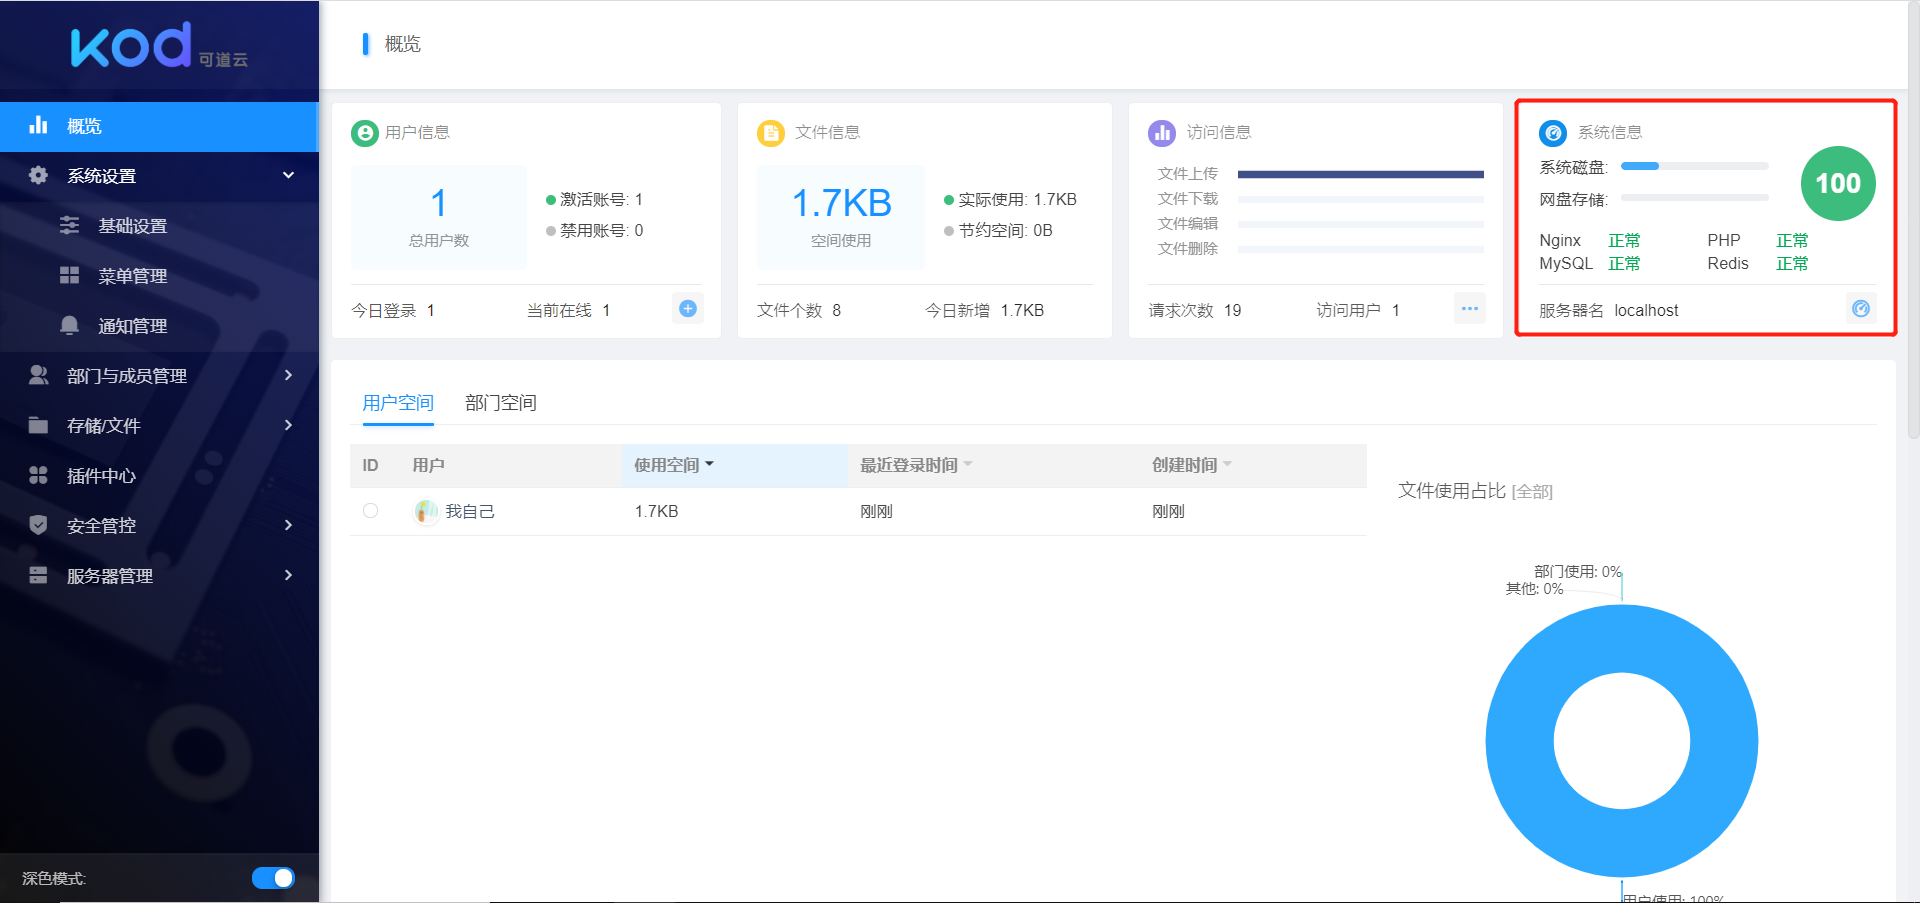Image resolution: width=1920 pixels, height=903 pixels.
Task: Click the three-dots icon in 访问信息 card
Action: coord(1470,309)
